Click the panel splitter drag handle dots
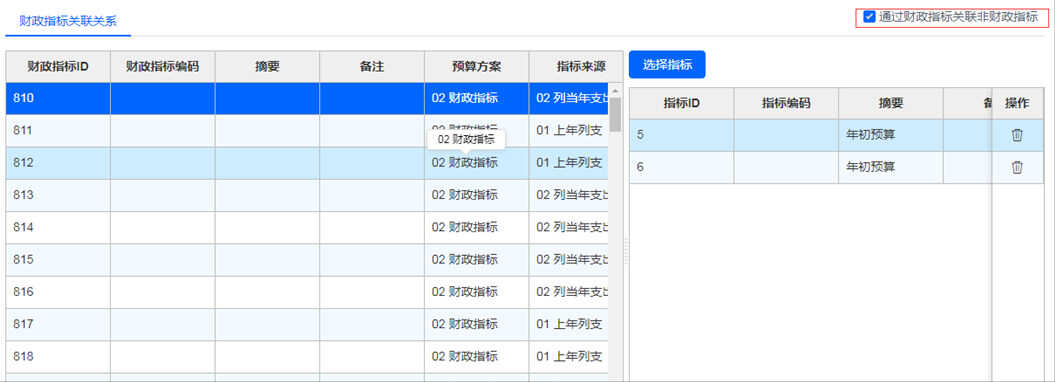The height and width of the screenshot is (382, 1055). [626, 250]
